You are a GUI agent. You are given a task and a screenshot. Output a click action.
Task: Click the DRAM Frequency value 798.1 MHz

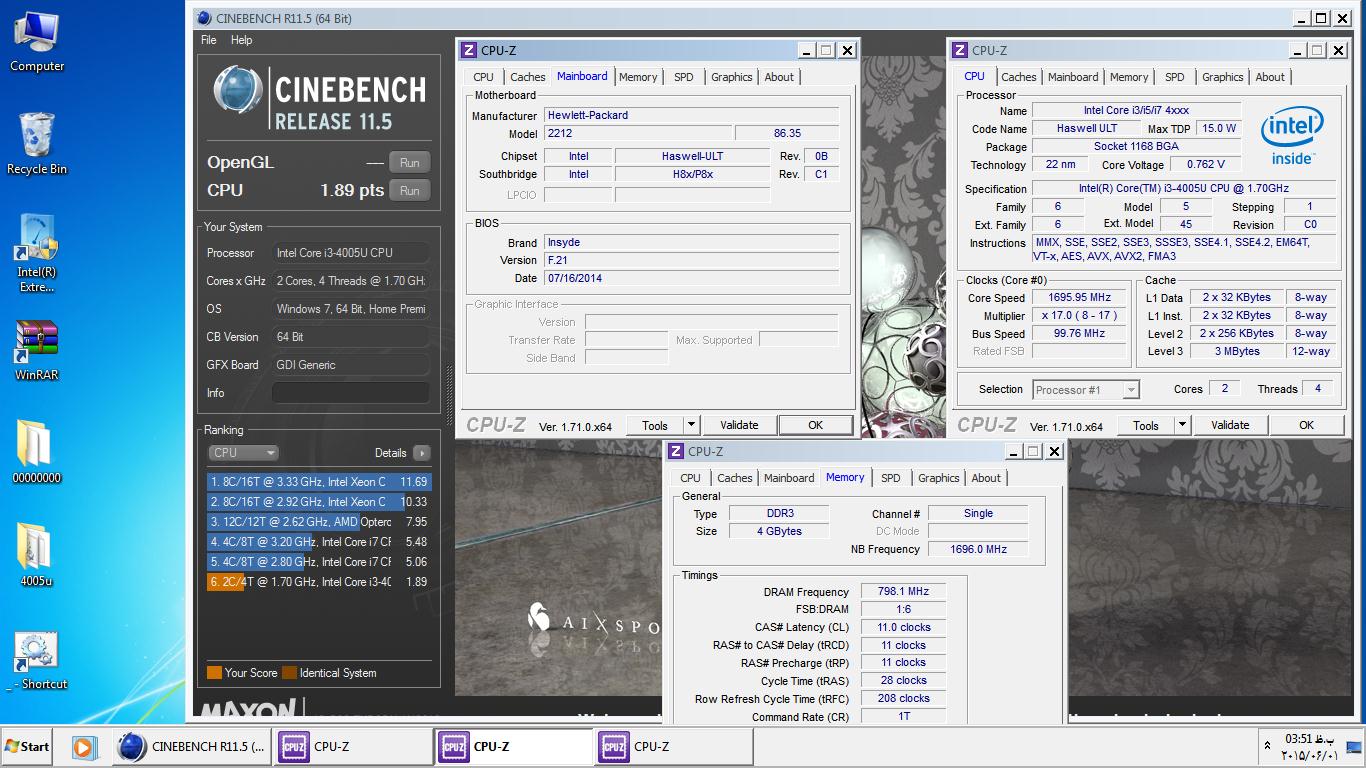[x=903, y=592]
